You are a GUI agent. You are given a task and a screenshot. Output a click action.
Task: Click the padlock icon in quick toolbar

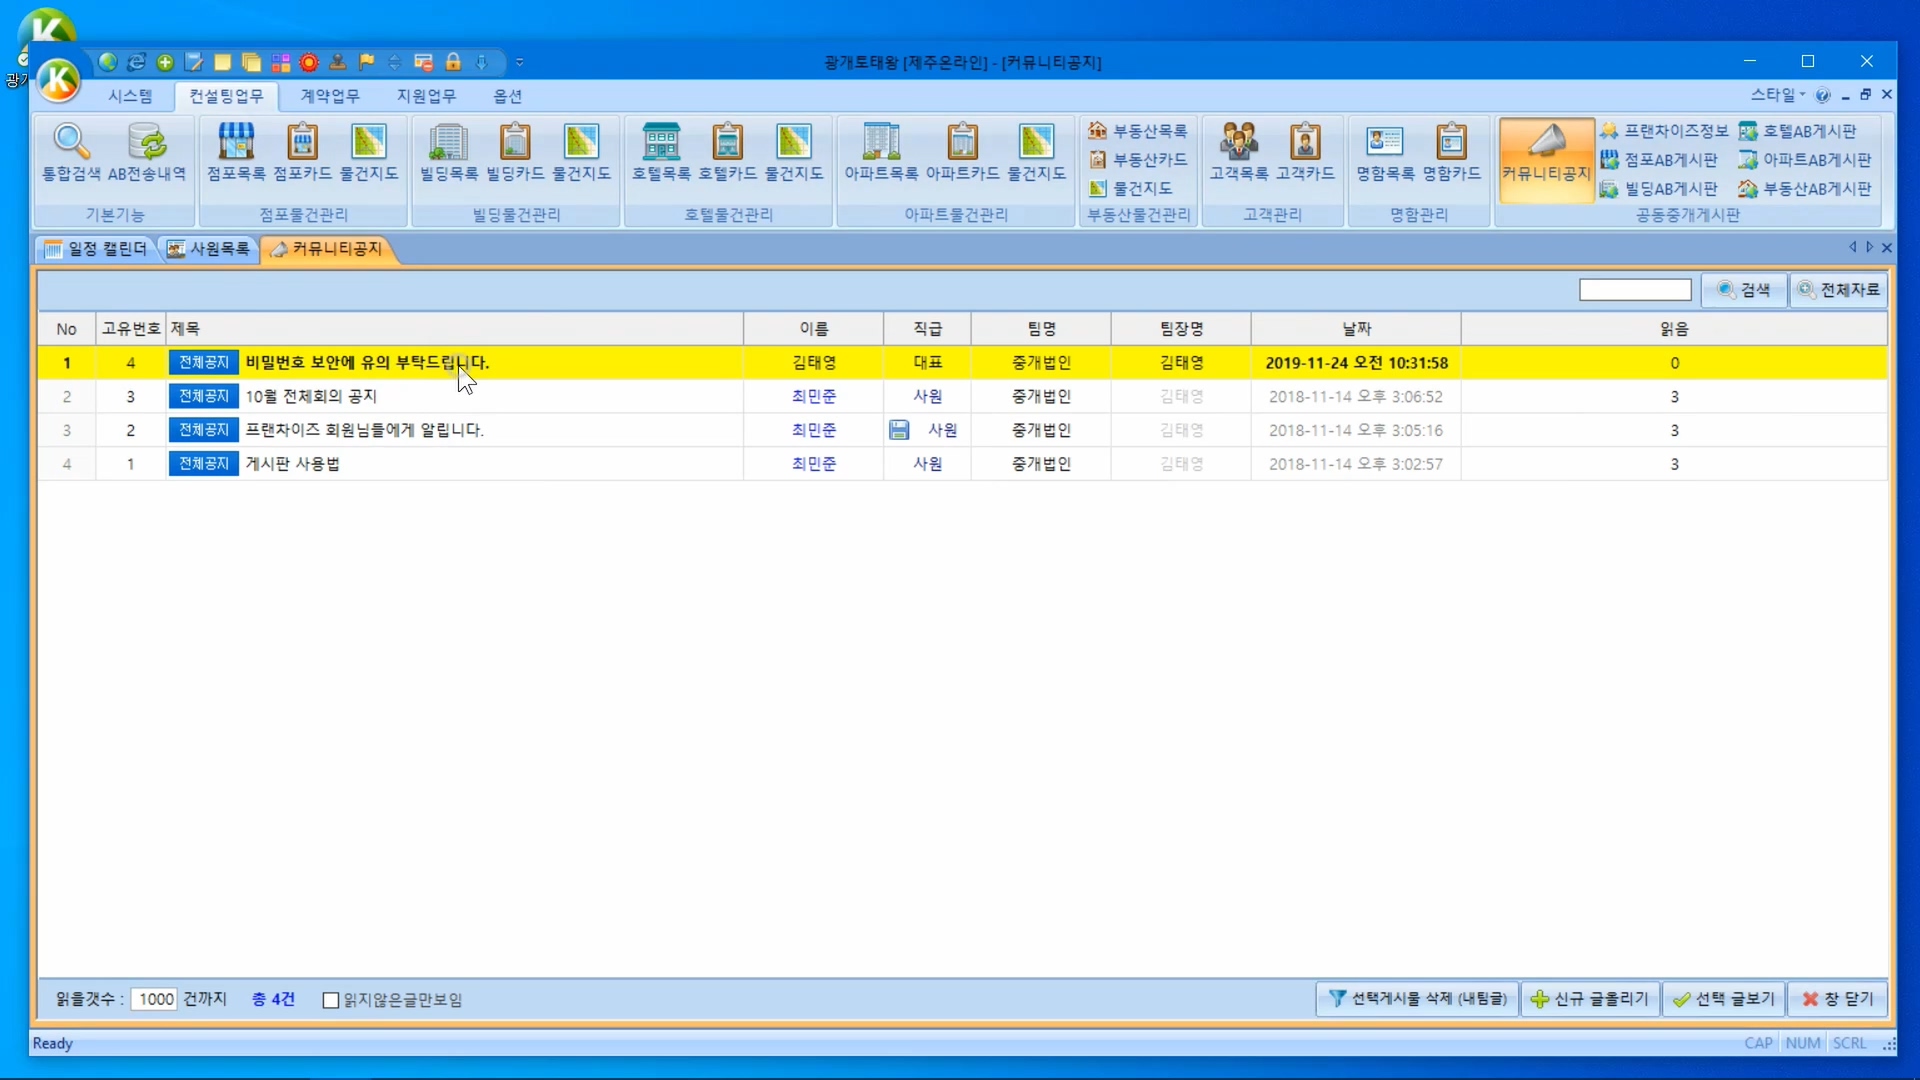pos(453,62)
